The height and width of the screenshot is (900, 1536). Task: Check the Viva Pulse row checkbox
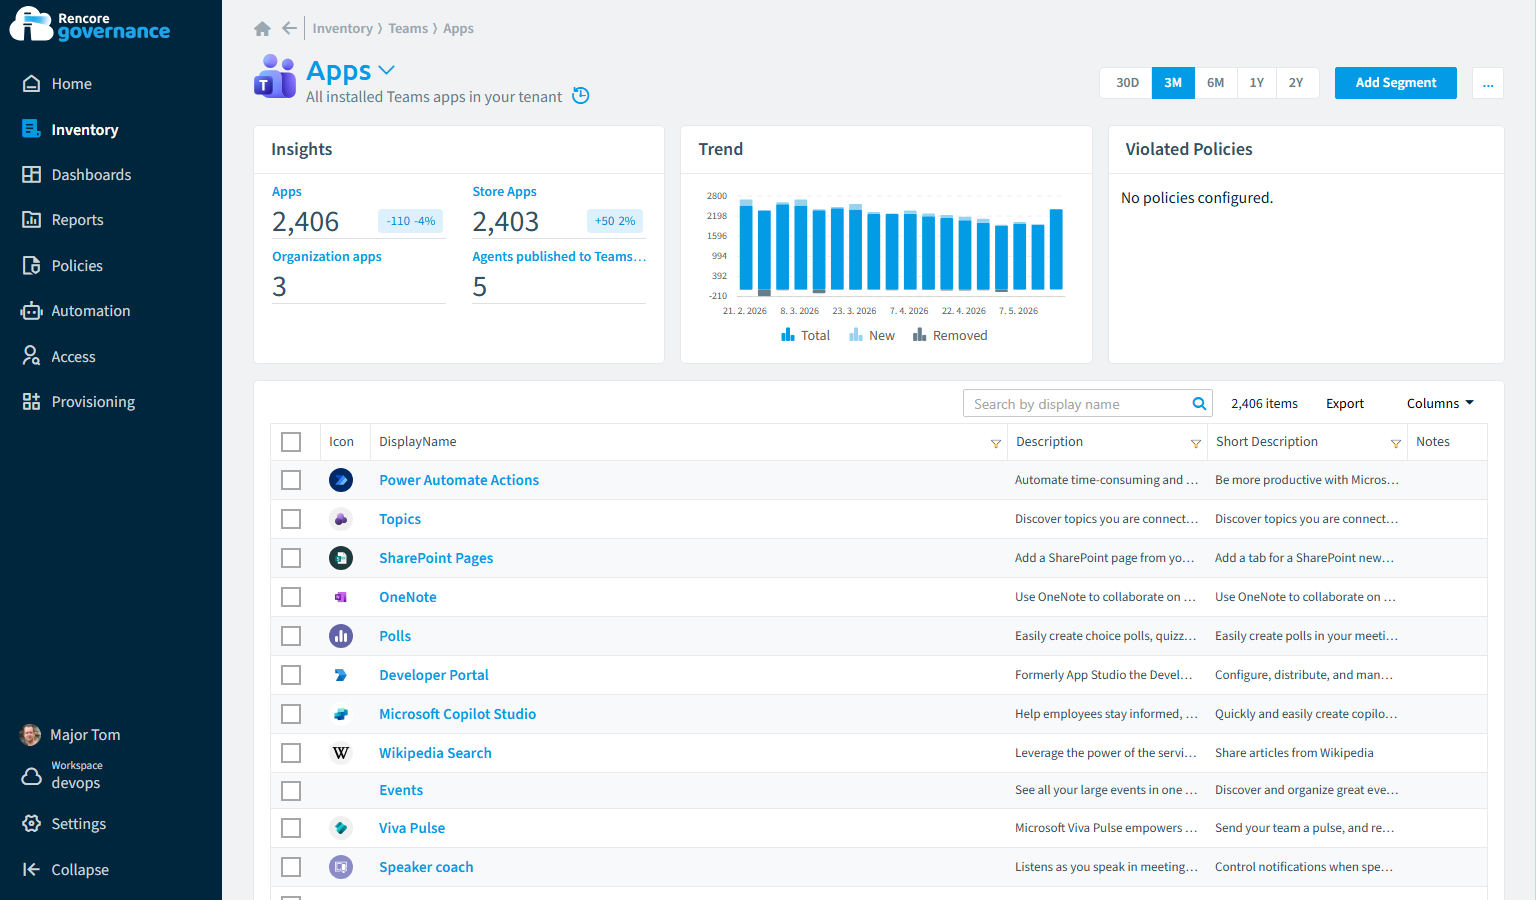pos(291,828)
